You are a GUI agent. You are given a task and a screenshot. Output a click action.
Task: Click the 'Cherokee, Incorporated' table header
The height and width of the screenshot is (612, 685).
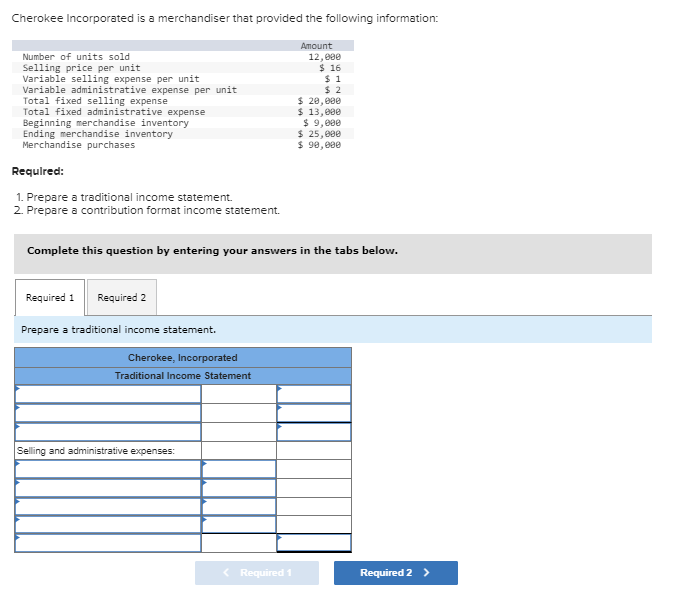pos(183,358)
